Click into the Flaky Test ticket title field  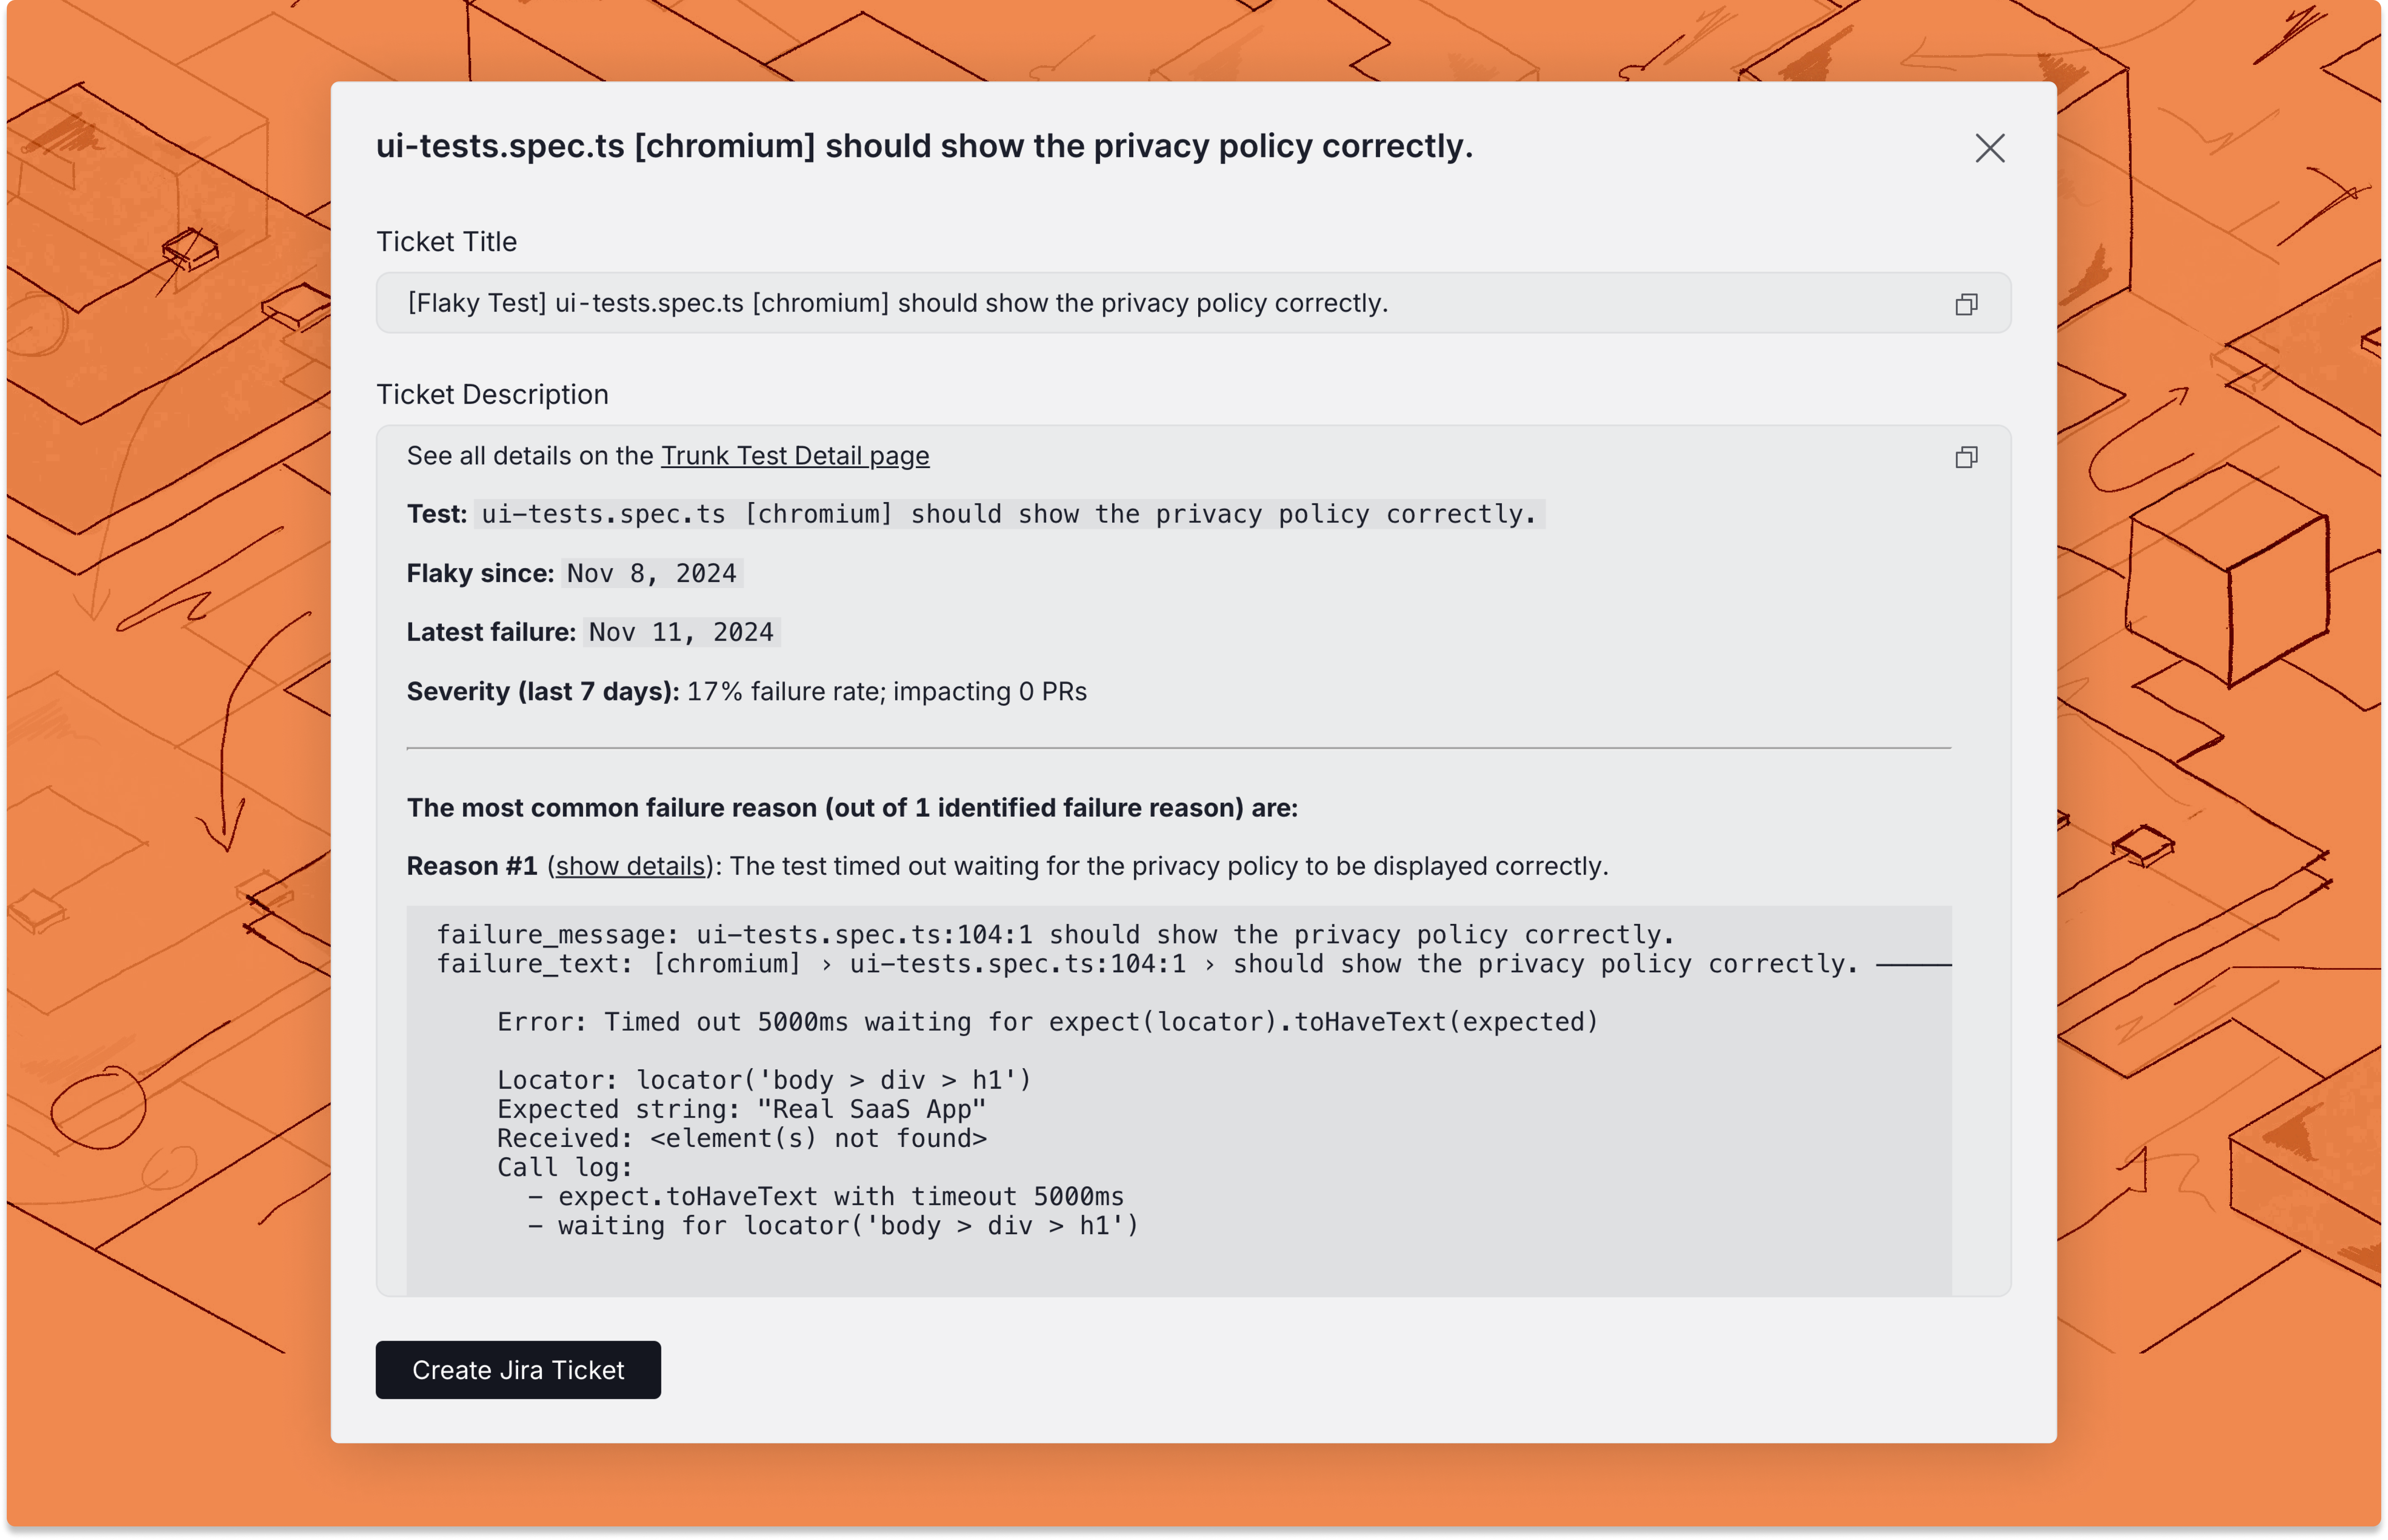click(897, 303)
